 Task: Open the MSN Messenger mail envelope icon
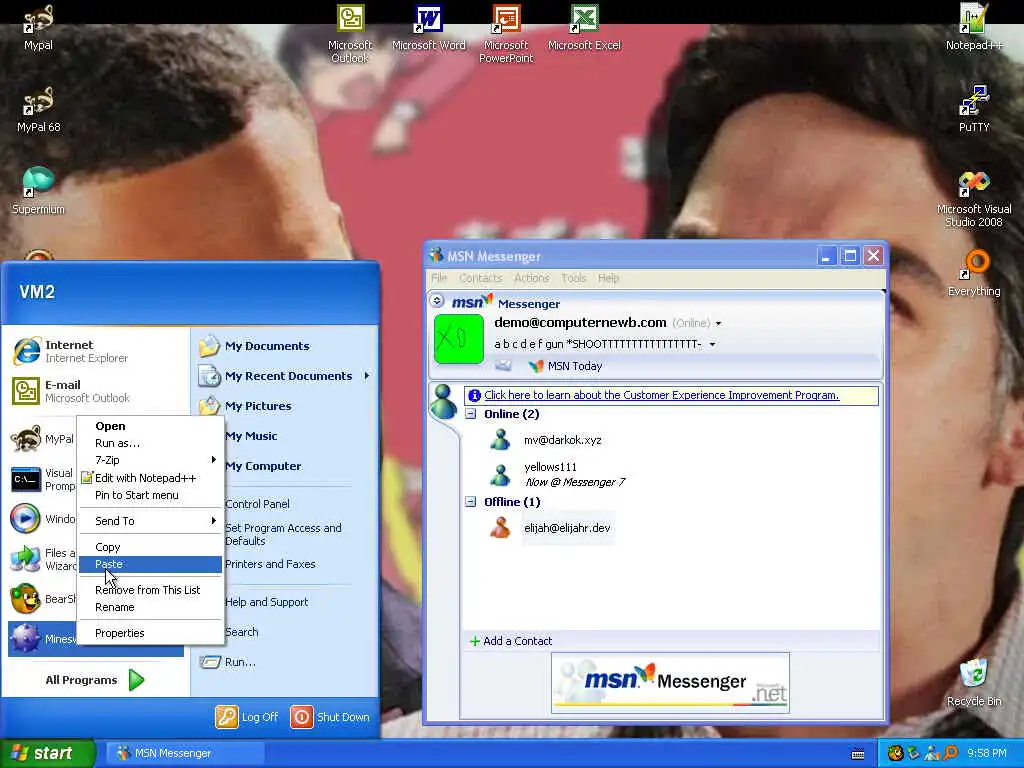[503, 366]
